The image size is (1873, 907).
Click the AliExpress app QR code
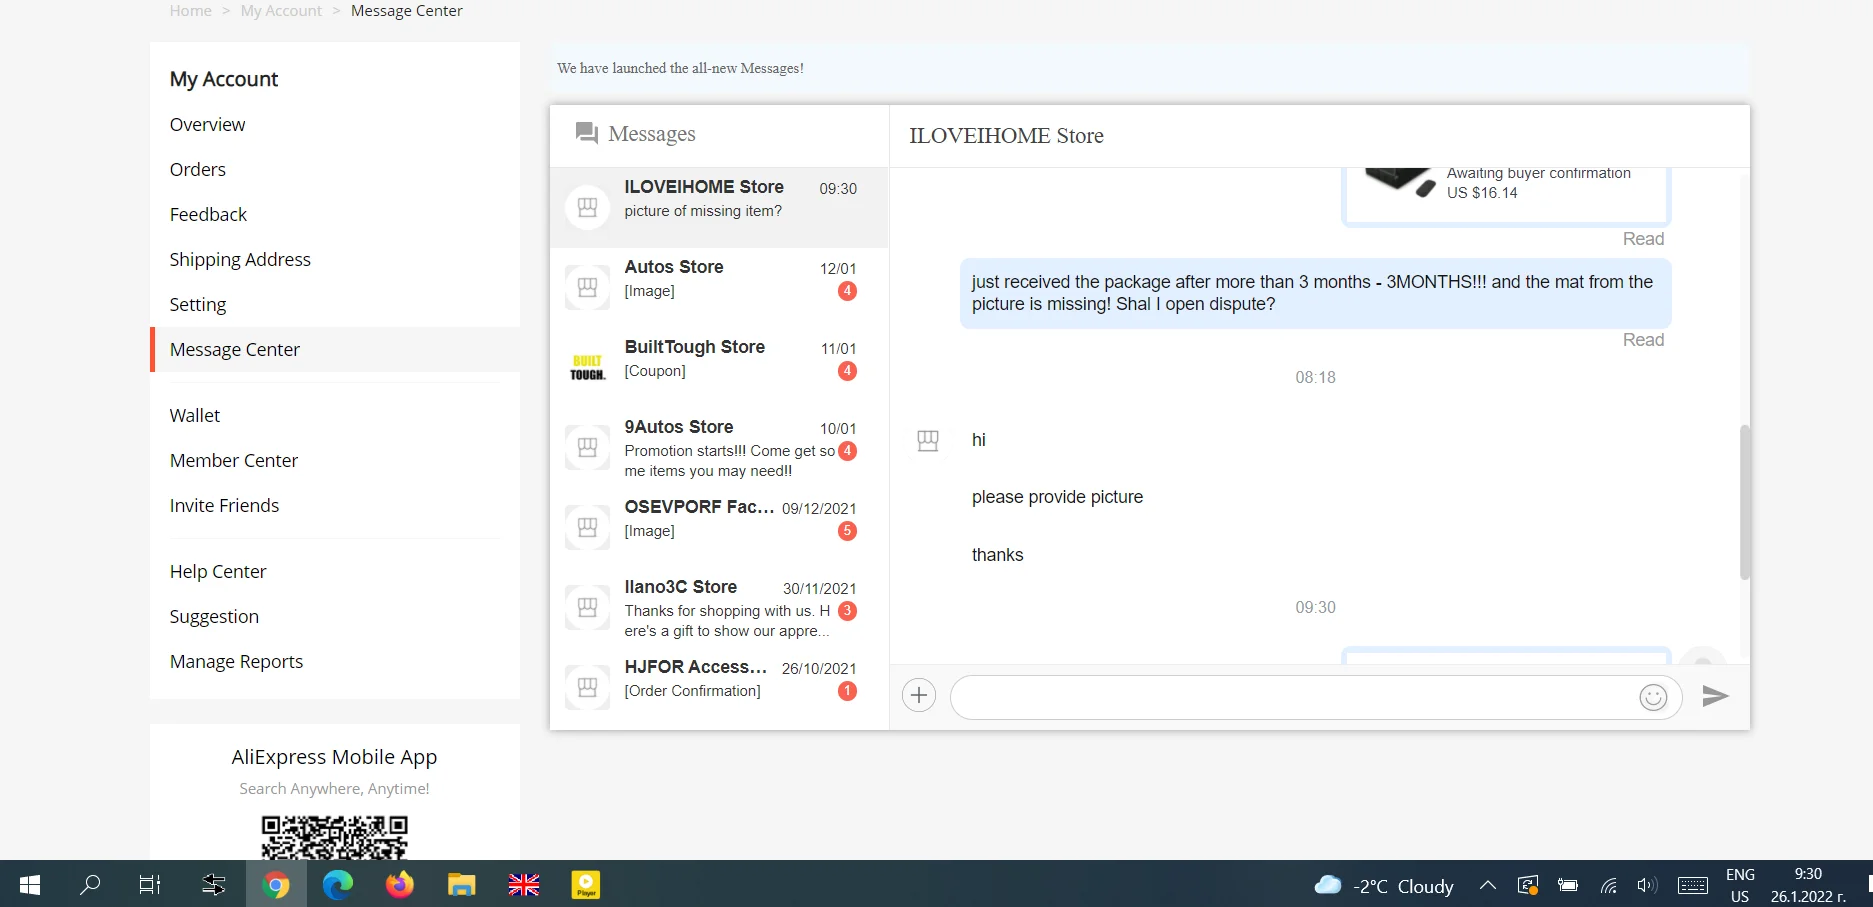click(334, 838)
